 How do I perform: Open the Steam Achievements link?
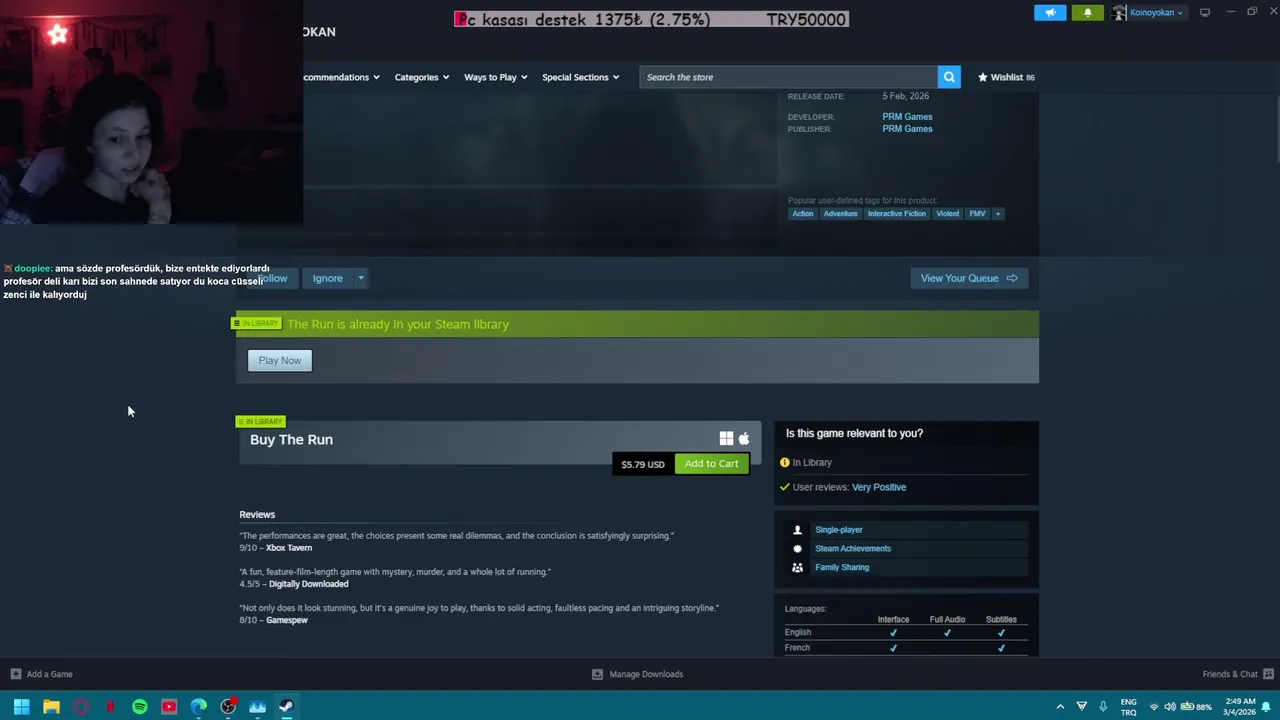tap(853, 549)
